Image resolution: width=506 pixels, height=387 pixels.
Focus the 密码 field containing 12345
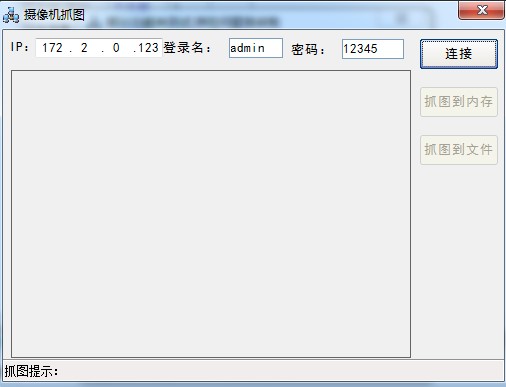(373, 49)
